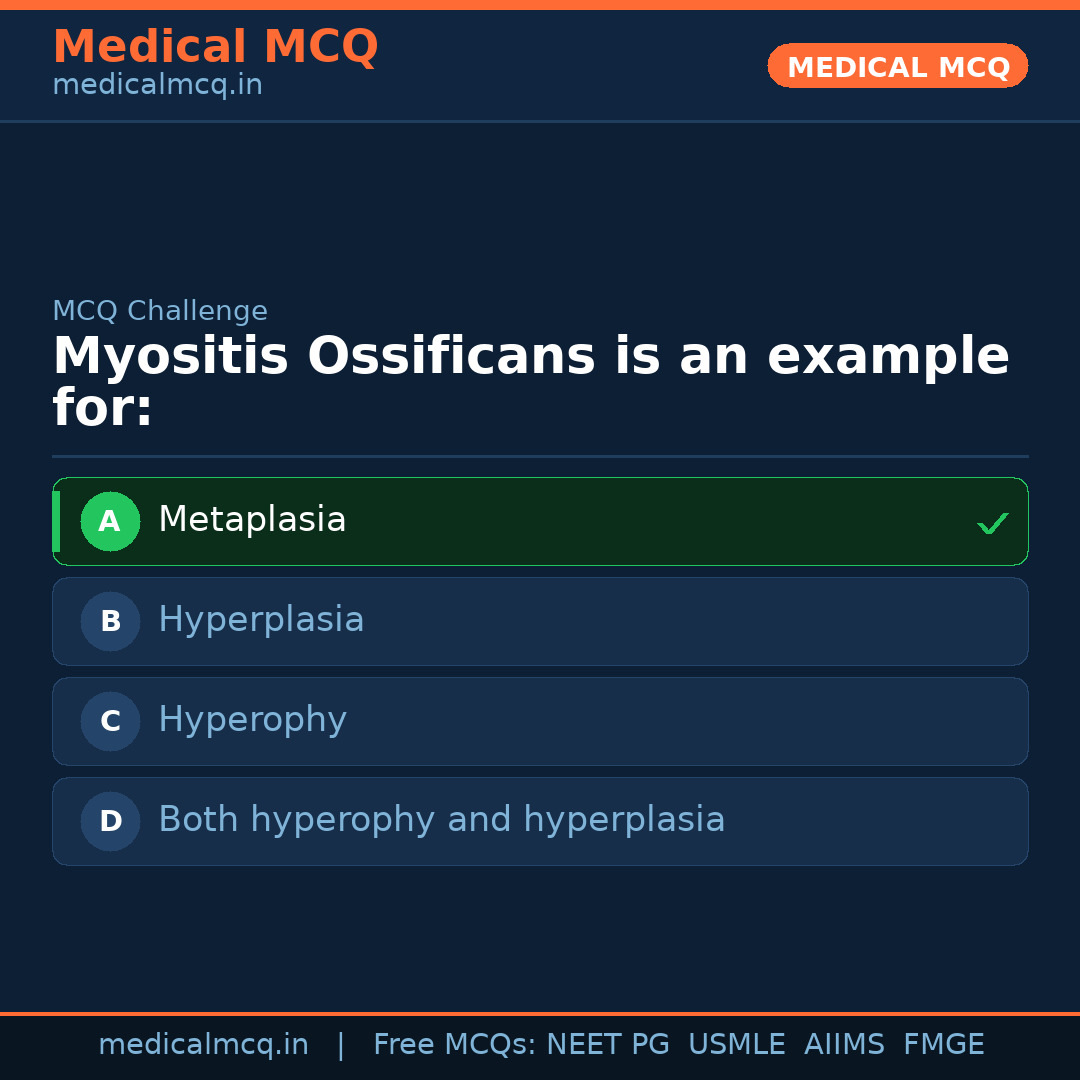This screenshot has width=1080, height=1080.
Task: Click the green highlight bar beside Metaplasia
Action: 57,521
